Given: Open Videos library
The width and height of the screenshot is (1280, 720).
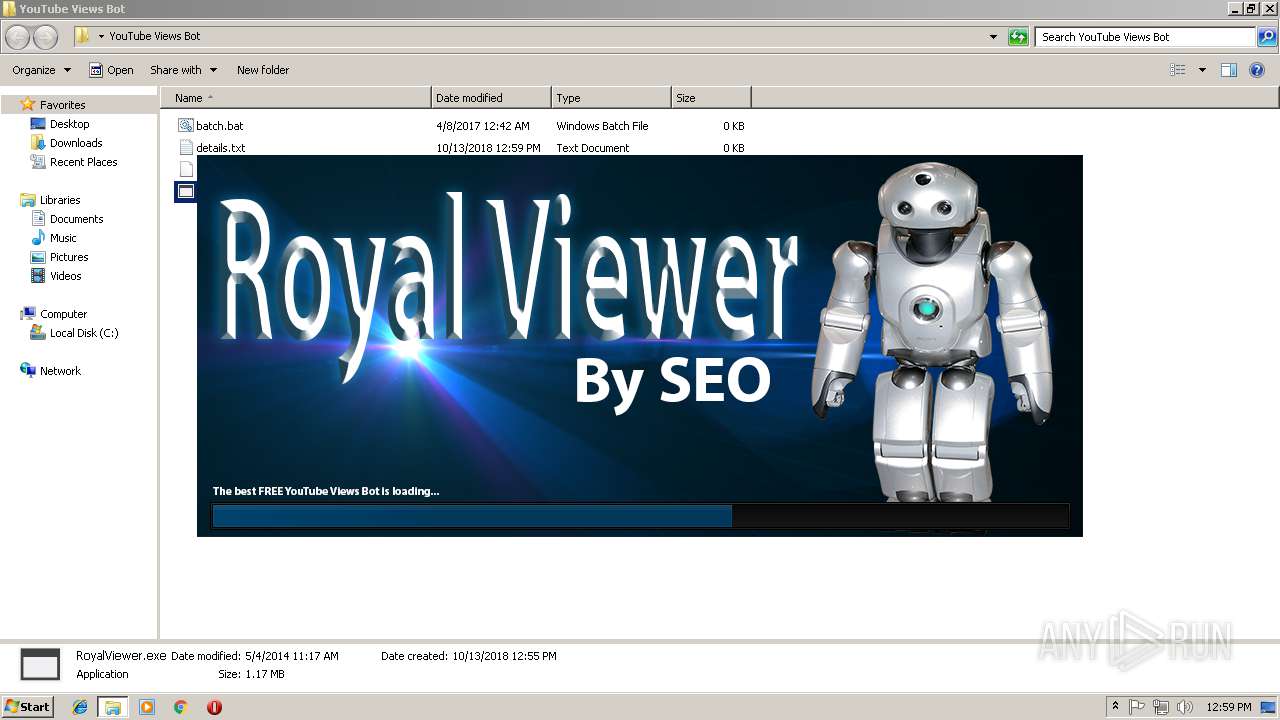Looking at the screenshot, I should pyautogui.click(x=66, y=276).
